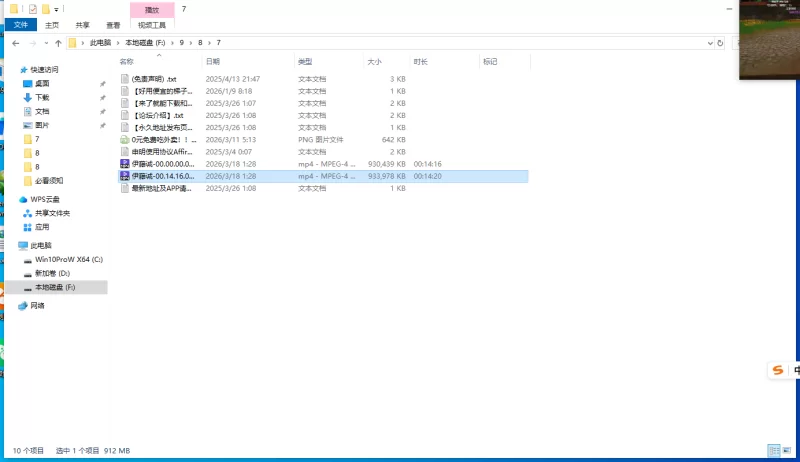Image resolution: width=800 pixels, height=462 pixels.
Task: Open WPS云盘 in the navigation pane
Action: tap(46, 199)
